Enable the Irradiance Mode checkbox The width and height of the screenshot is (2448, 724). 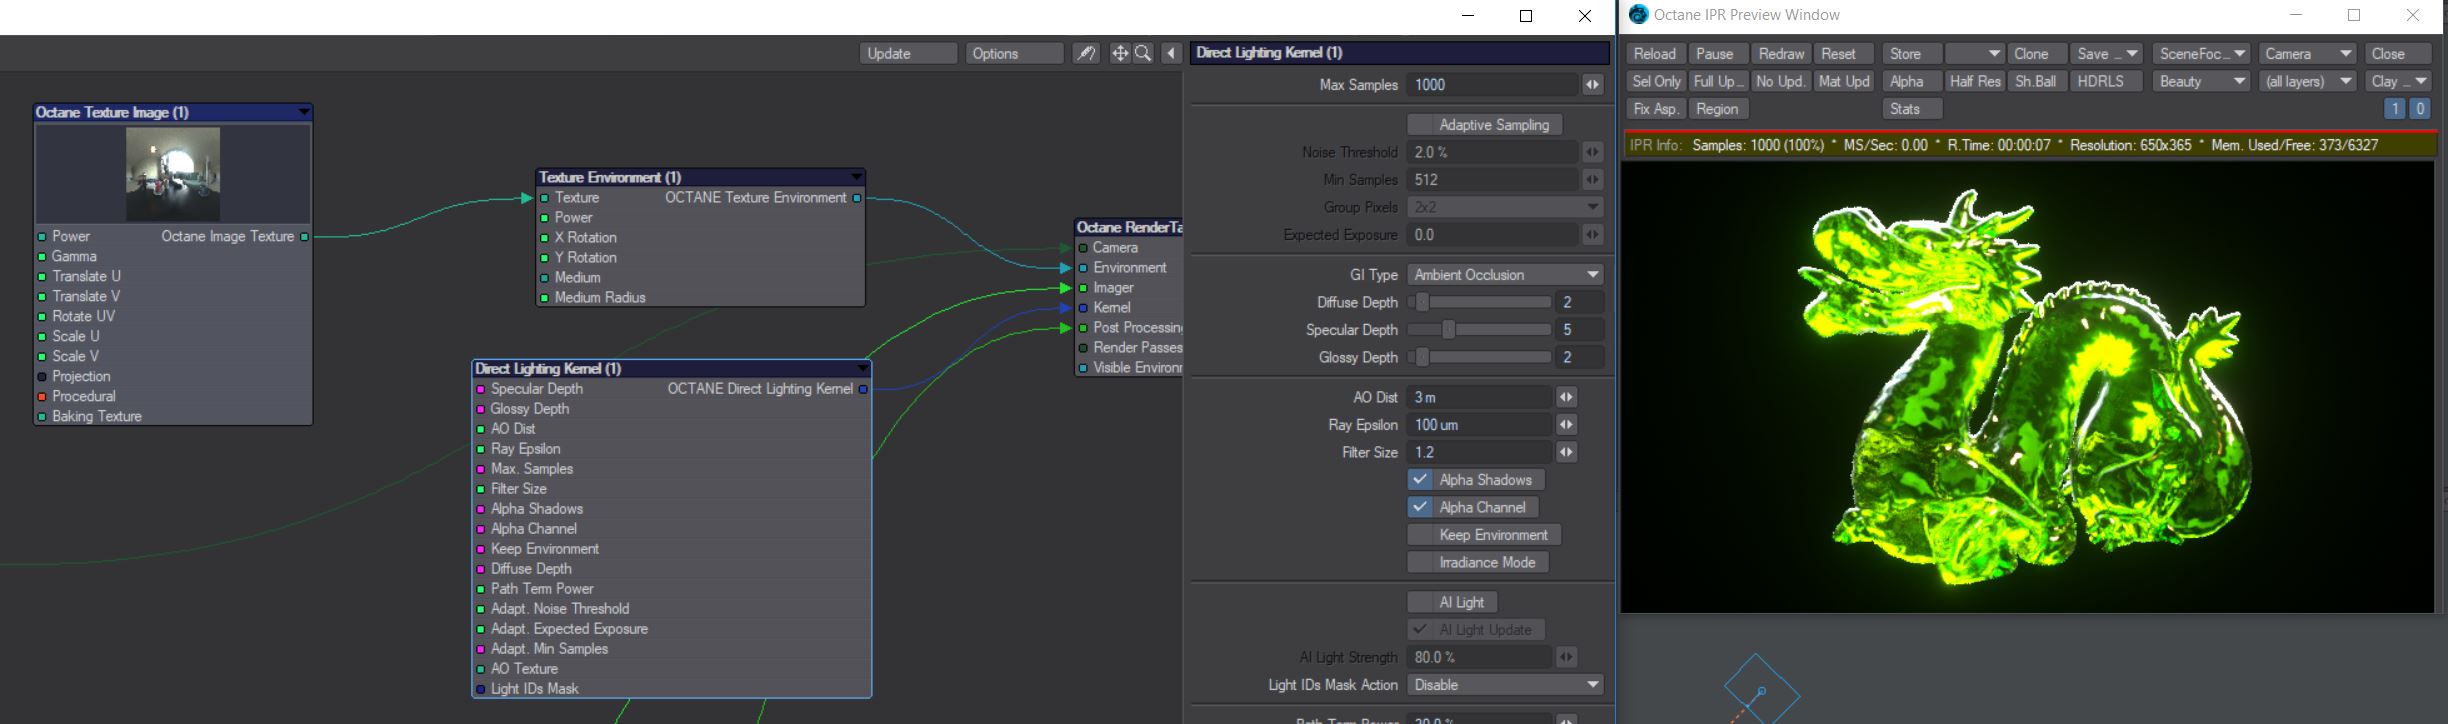[x=1478, y=562]
